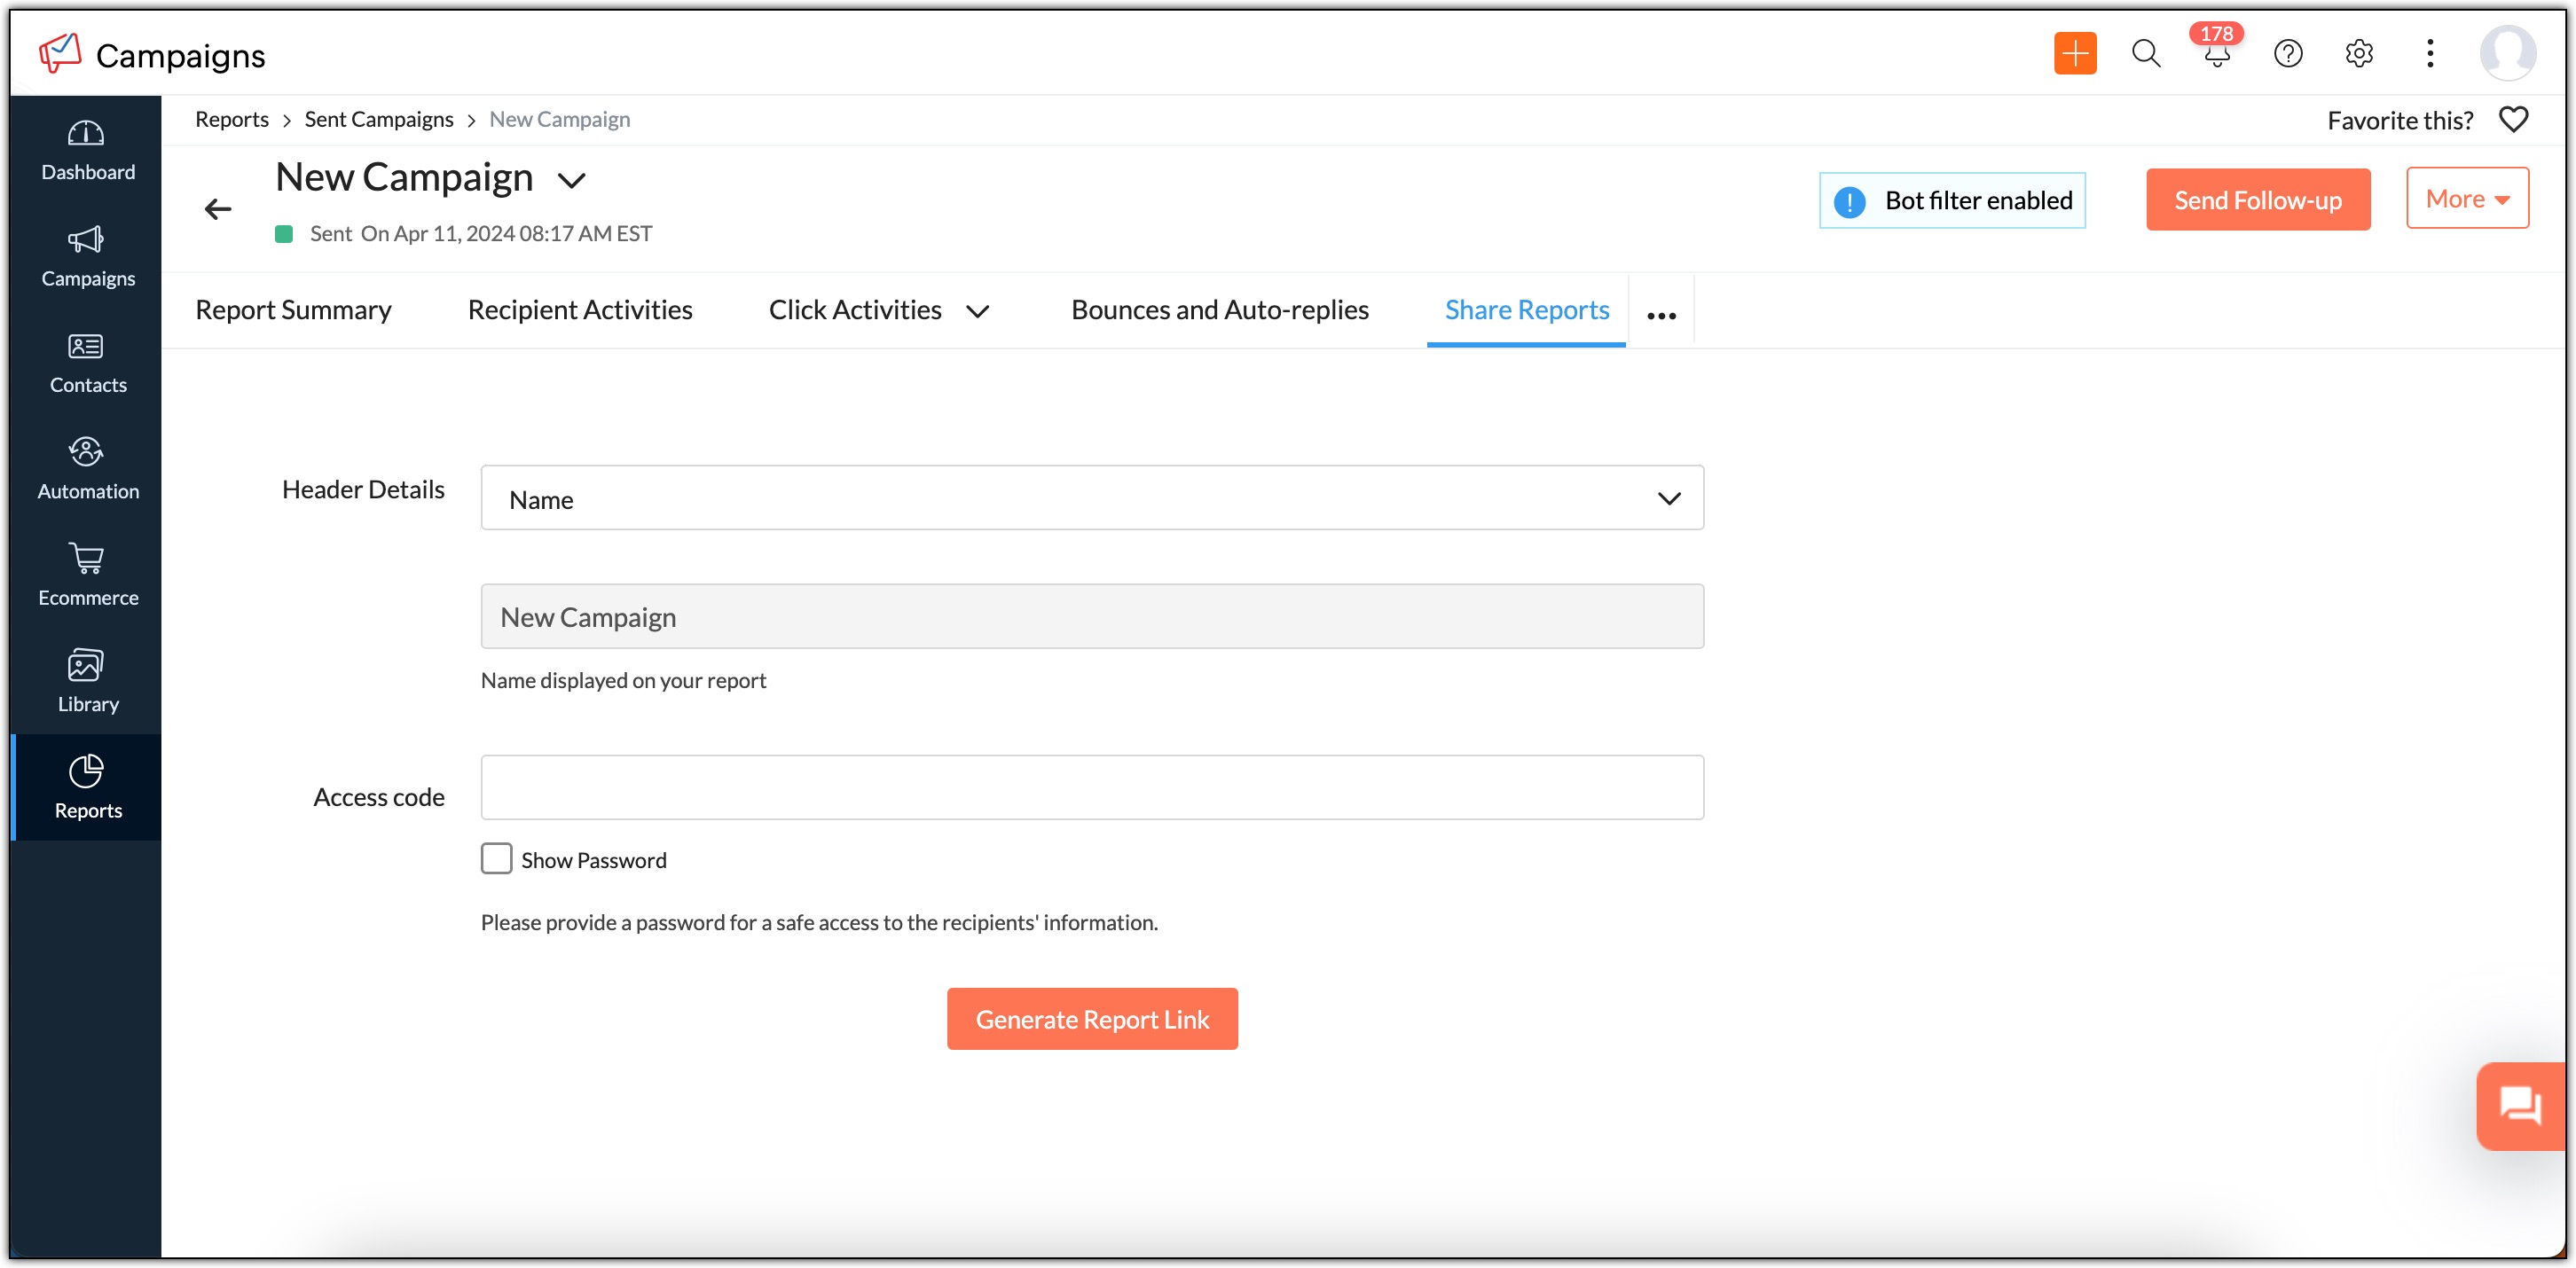Image resolution: width=2576 pixels, height=1268 pixels.
Task: Open the Dashboard from the sidebar
Action: pos(86,149)
